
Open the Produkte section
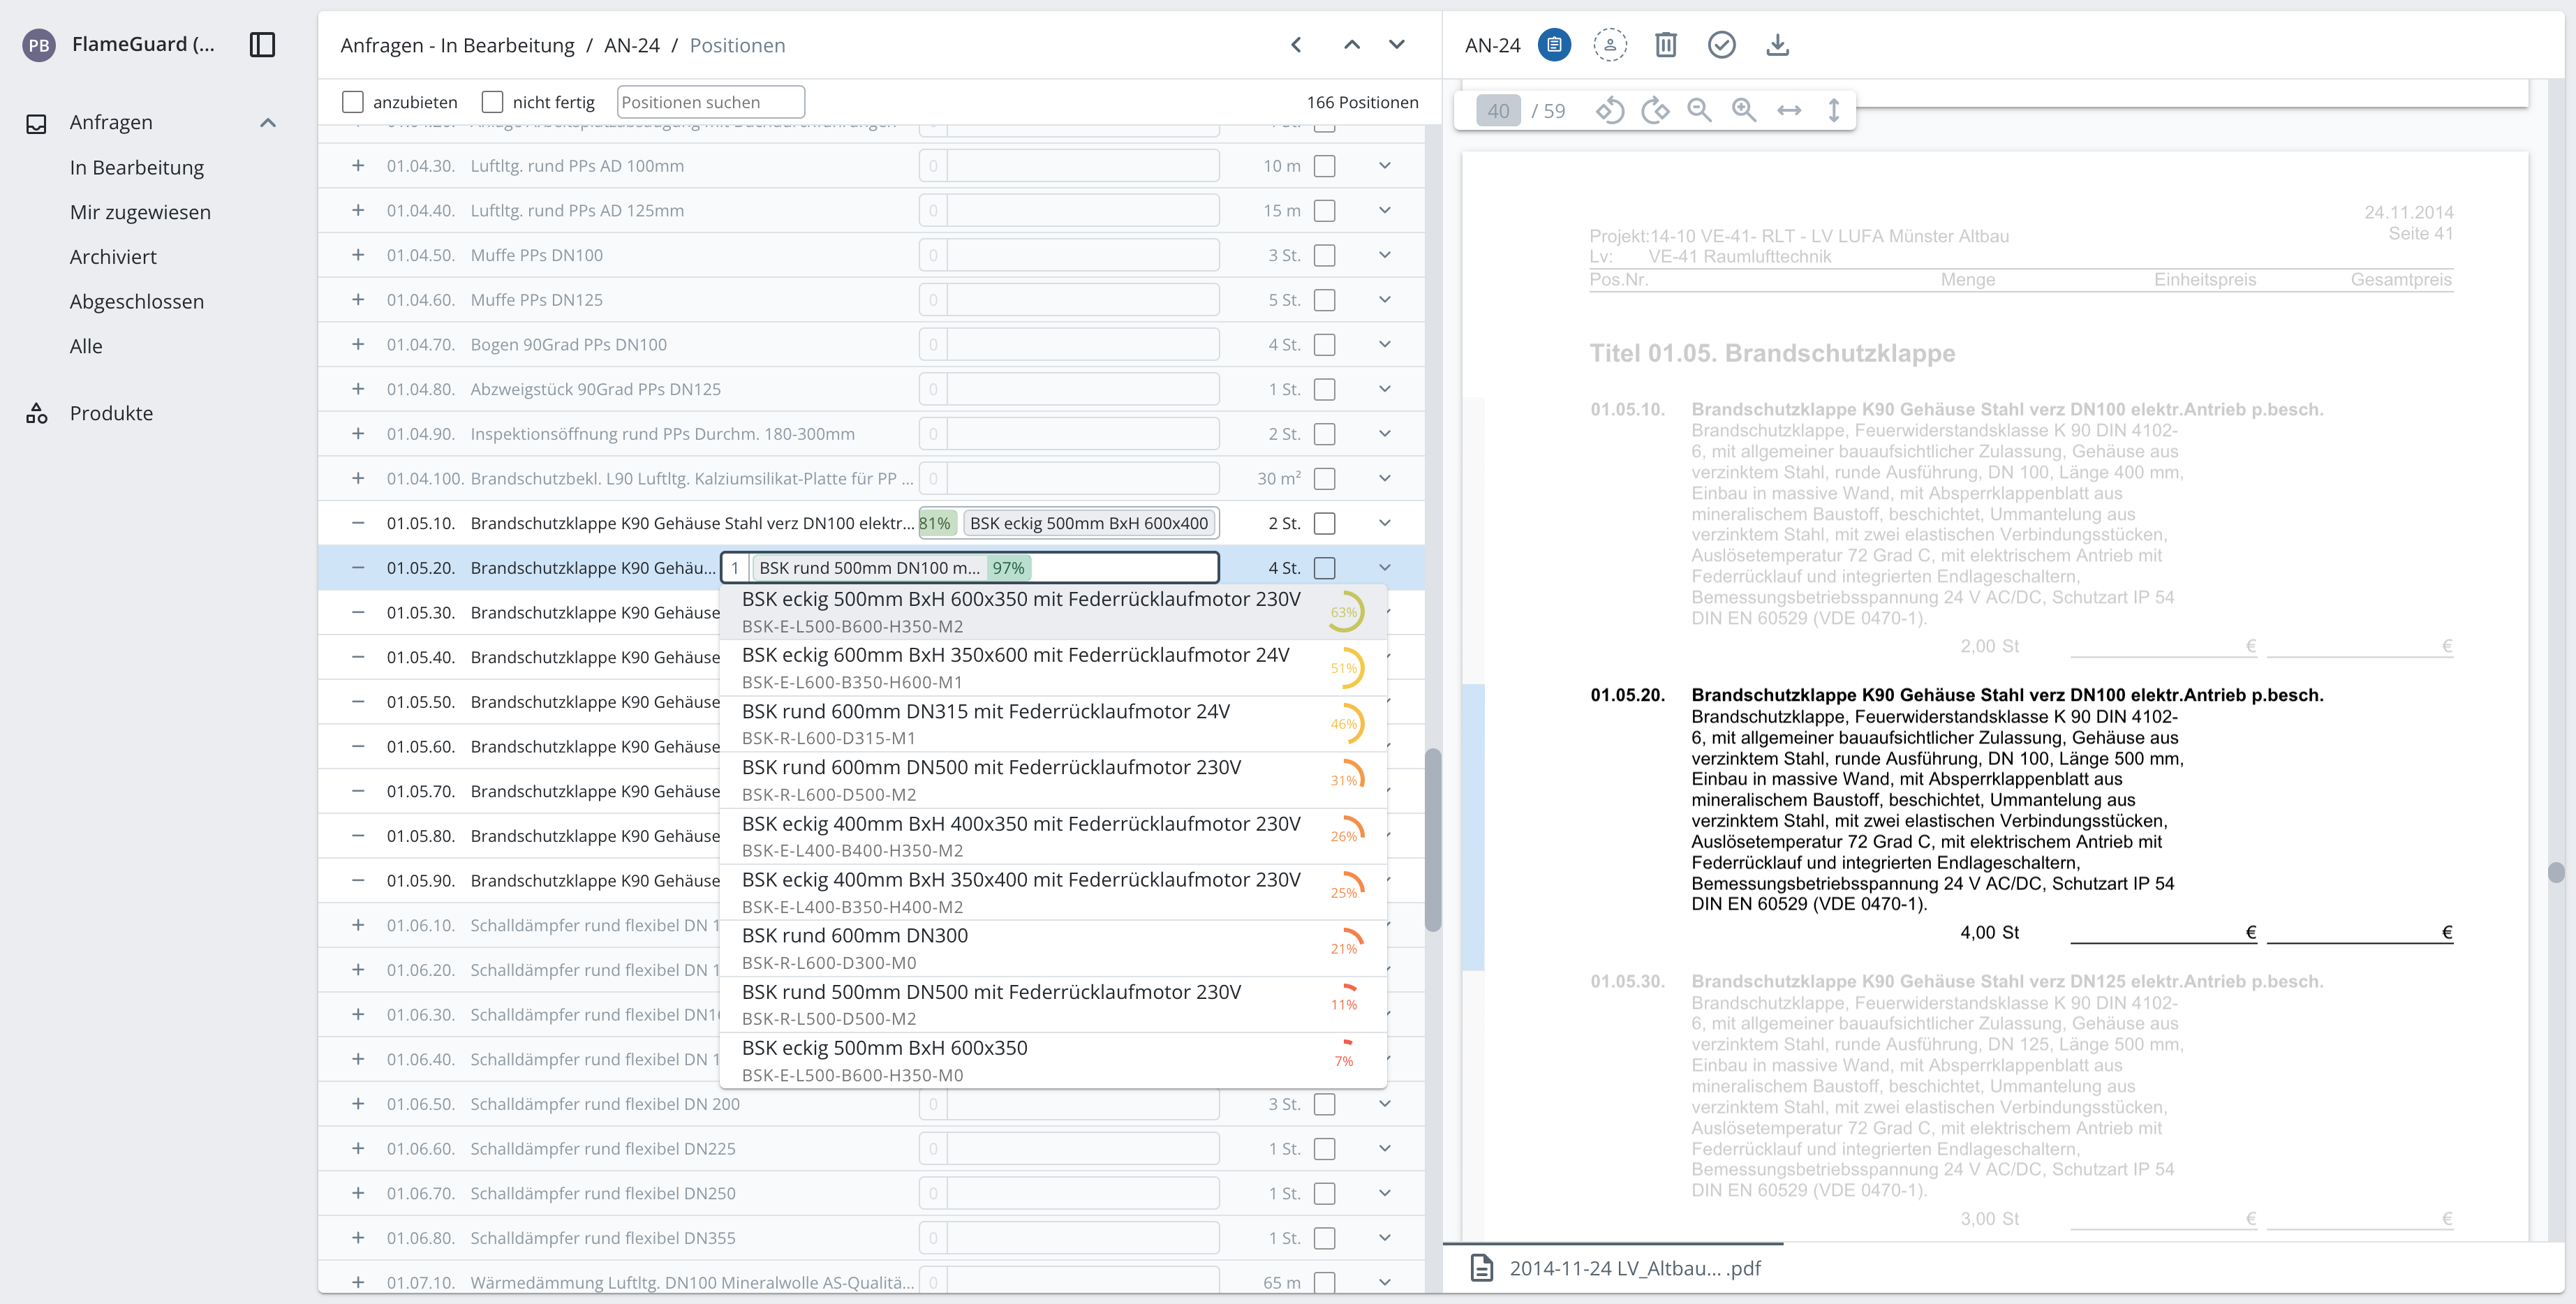tap(111, 413)
